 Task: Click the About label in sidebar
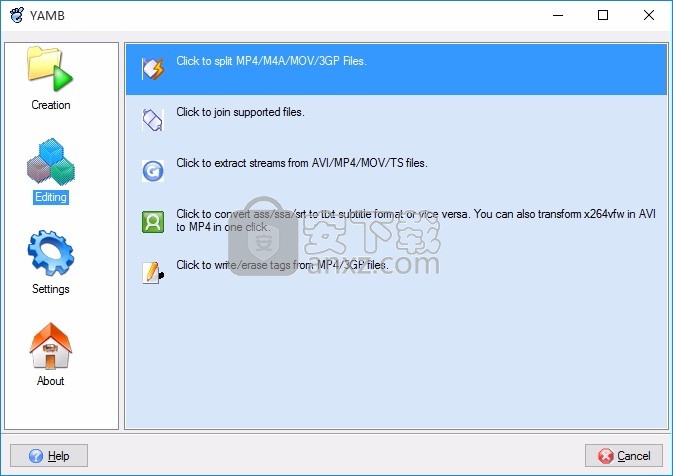coord(51,381)
